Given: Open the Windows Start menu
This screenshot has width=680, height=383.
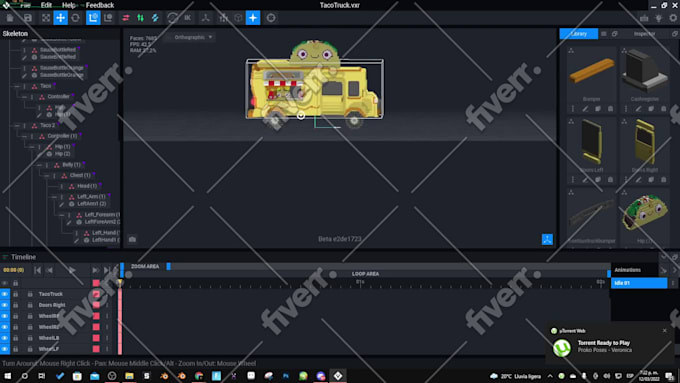Looking at the screenshot, I should pyautogui.click(x=7, y=376).
